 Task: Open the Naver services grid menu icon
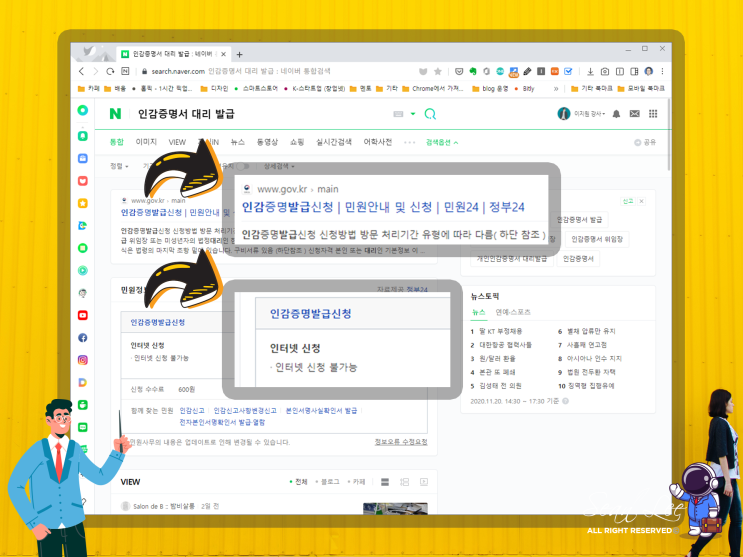tap(653, 114)
